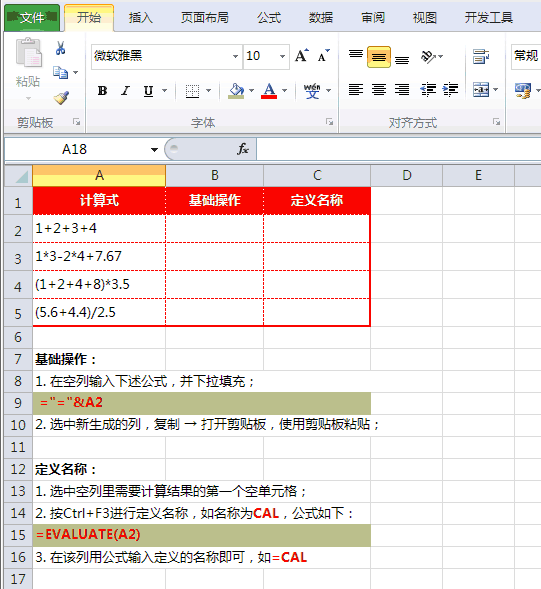
Task: Select column B header
Action: coord(215,175)
